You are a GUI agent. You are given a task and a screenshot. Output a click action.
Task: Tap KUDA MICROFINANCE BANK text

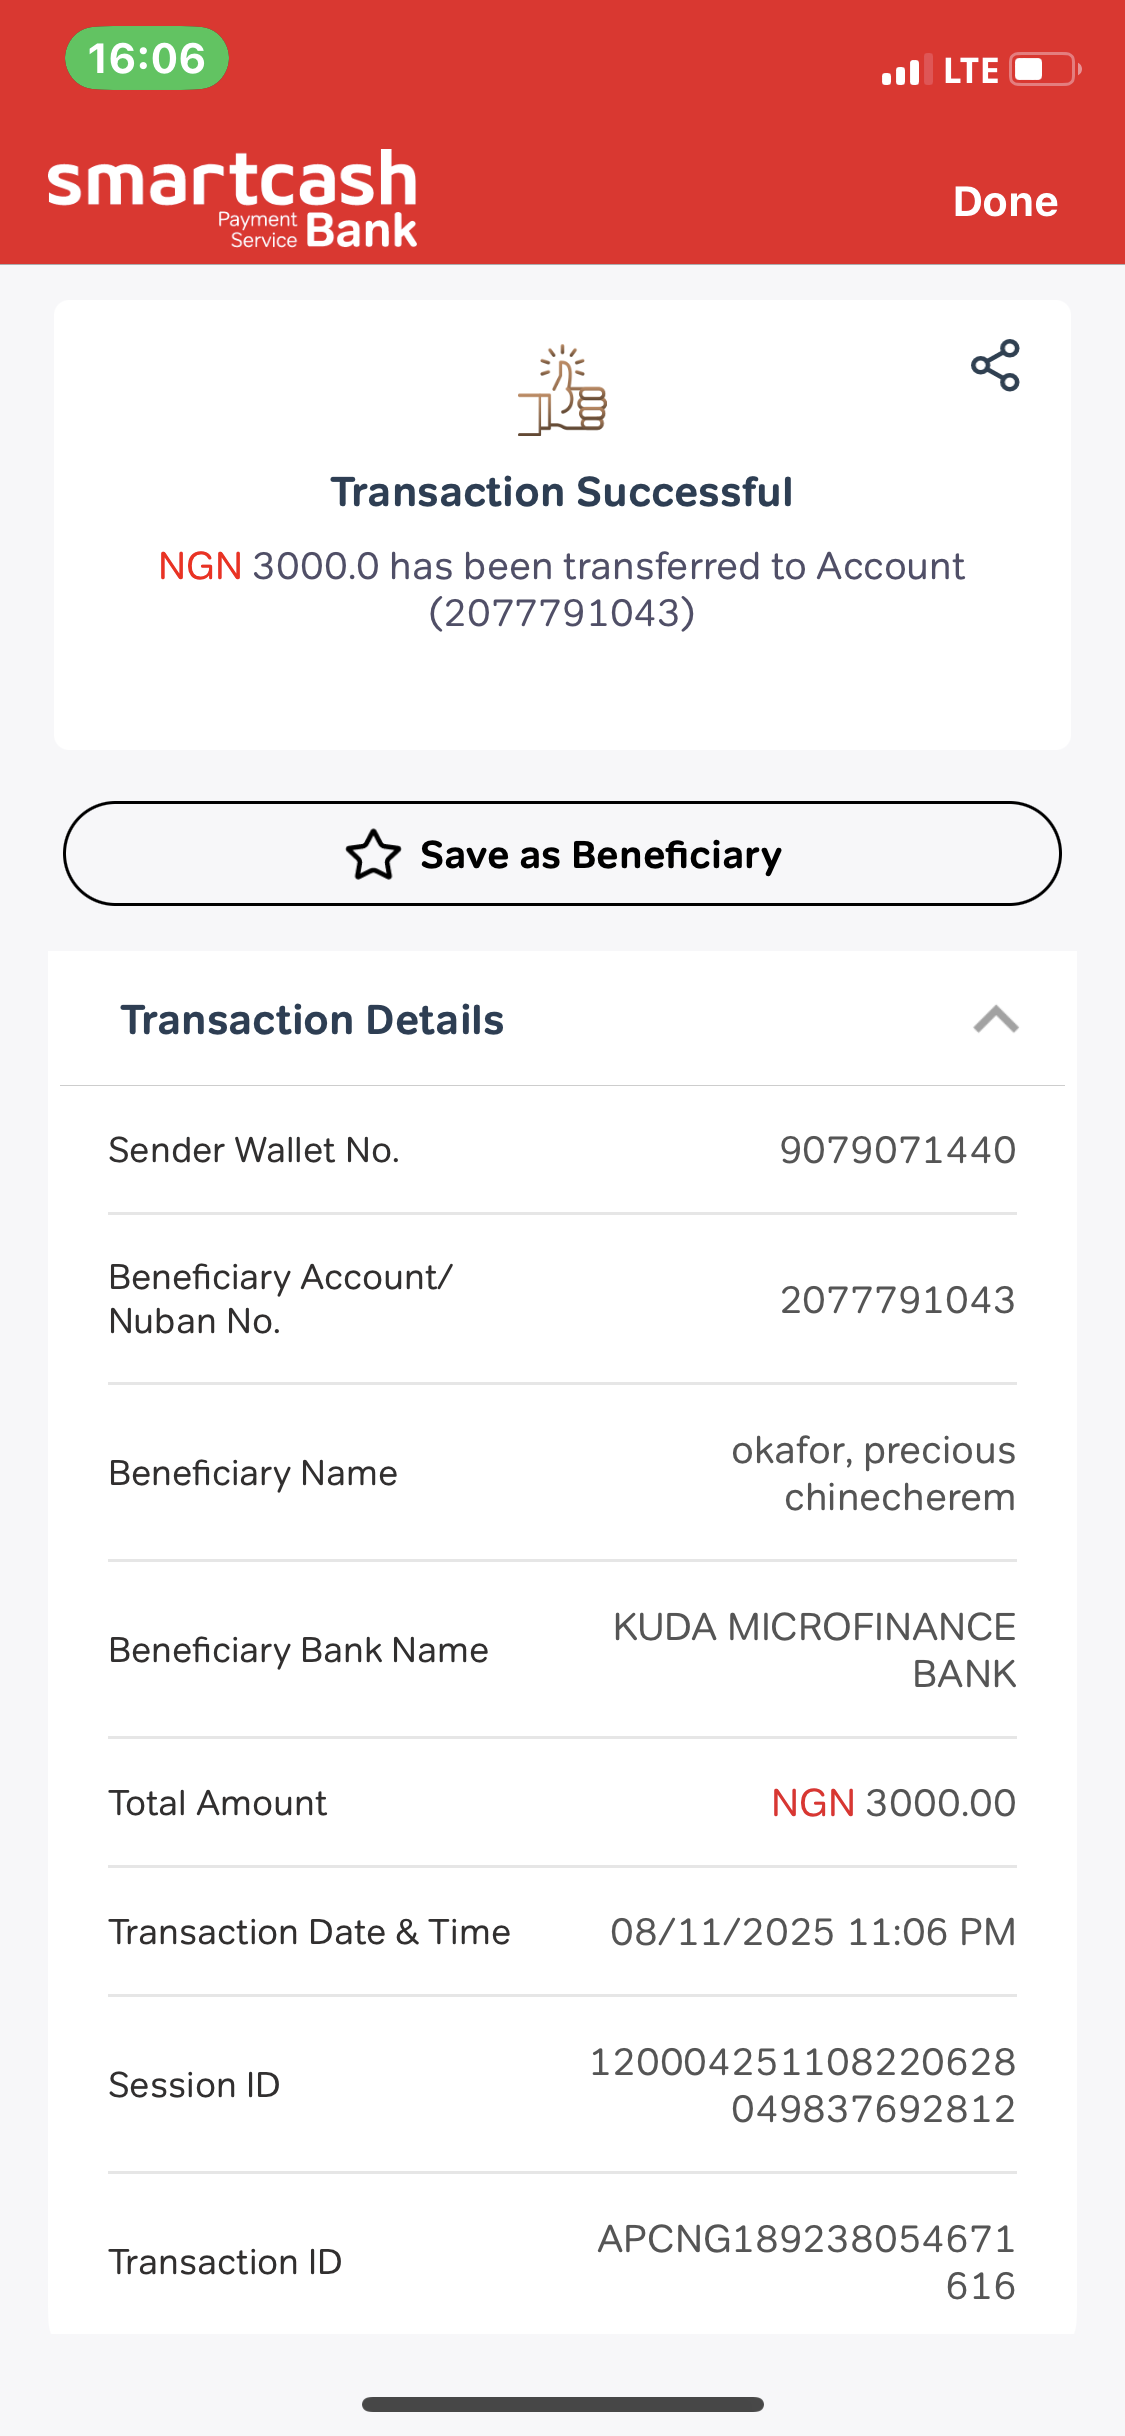click(x=814, y=1650)
